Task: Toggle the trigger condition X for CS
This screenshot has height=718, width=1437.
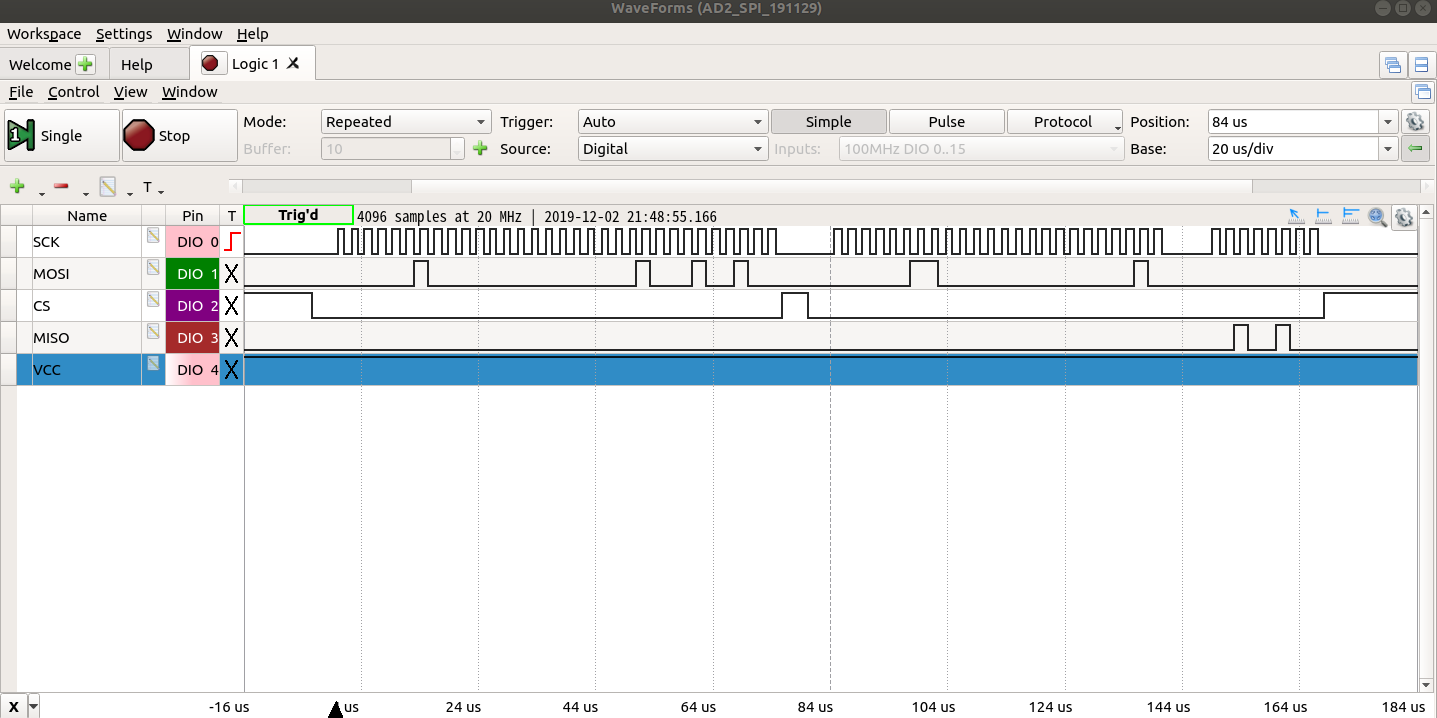Action: (232, 305)
